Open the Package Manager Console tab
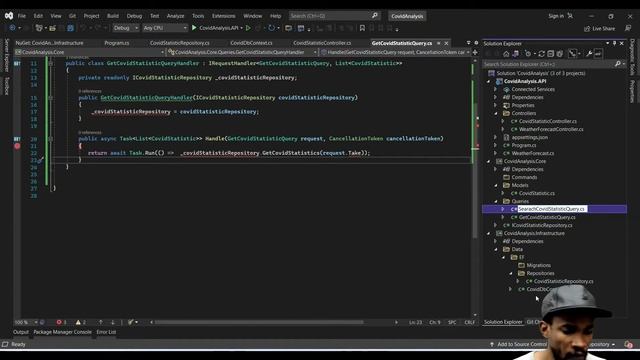 click(62, 332)
